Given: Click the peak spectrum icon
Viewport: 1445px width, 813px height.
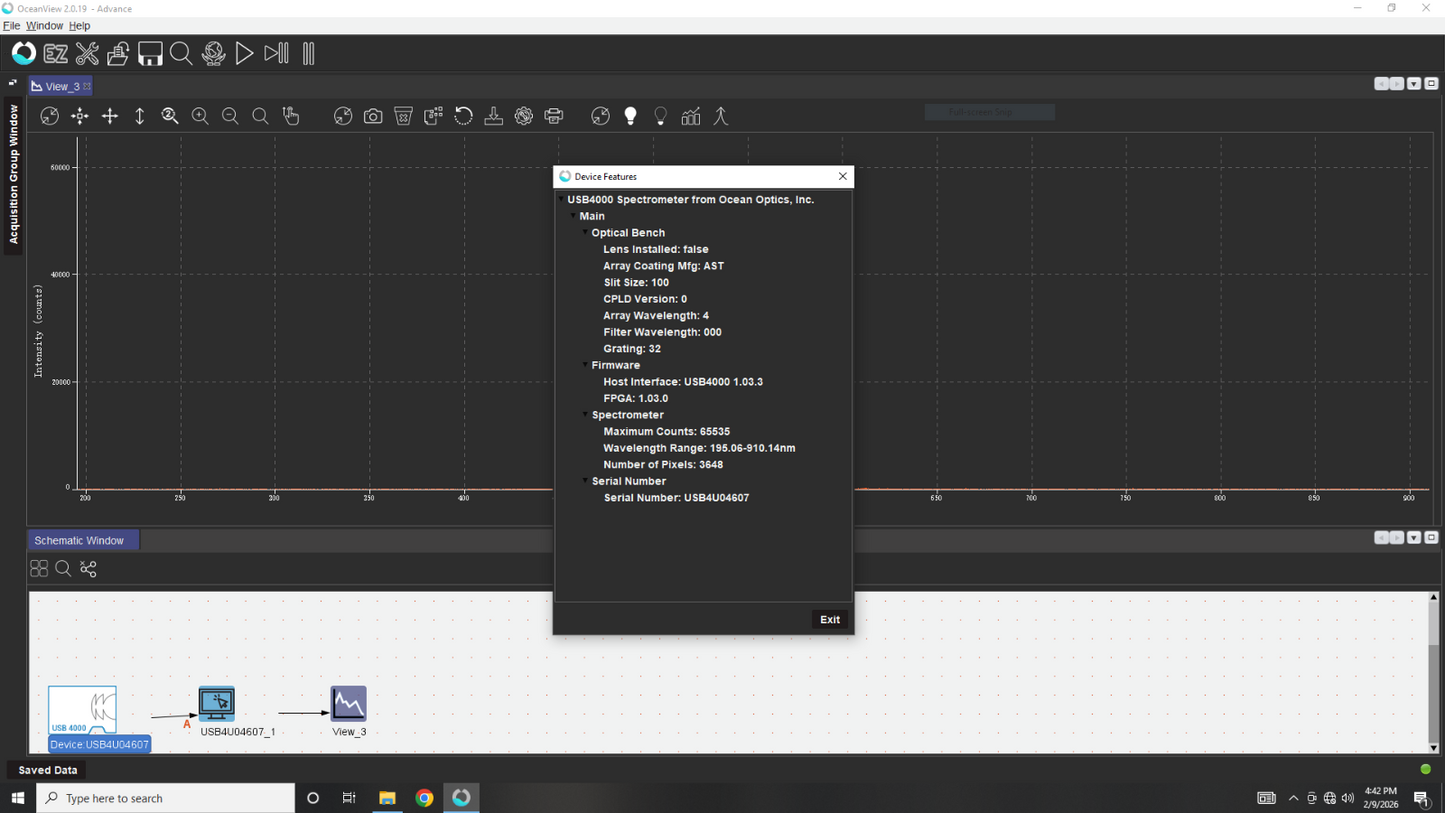Looking at the screenshot, I should coord(721,116).
